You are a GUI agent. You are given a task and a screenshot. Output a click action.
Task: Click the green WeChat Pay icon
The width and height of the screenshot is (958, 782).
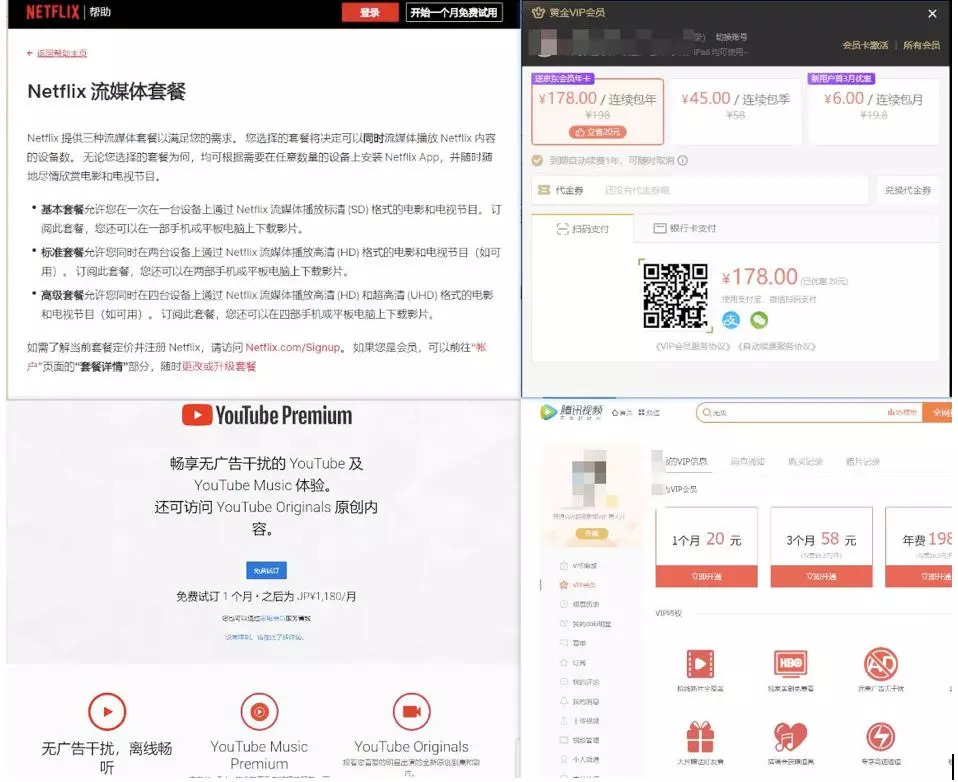(759, 320)
